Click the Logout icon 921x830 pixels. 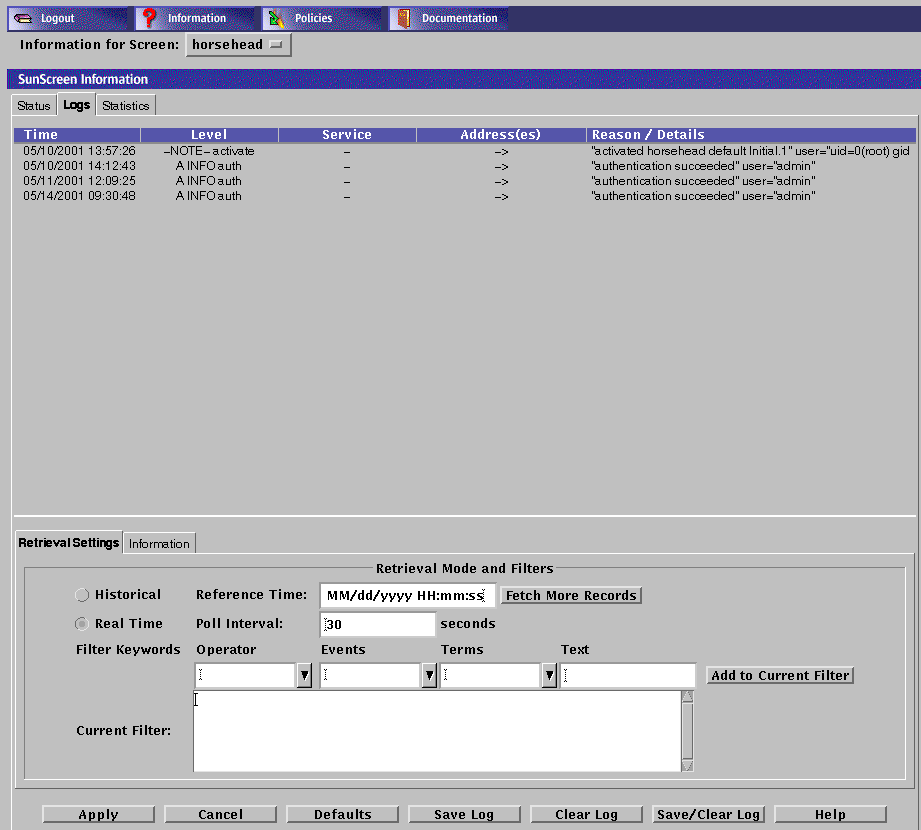pyautogui.click(x=23, y=18)
